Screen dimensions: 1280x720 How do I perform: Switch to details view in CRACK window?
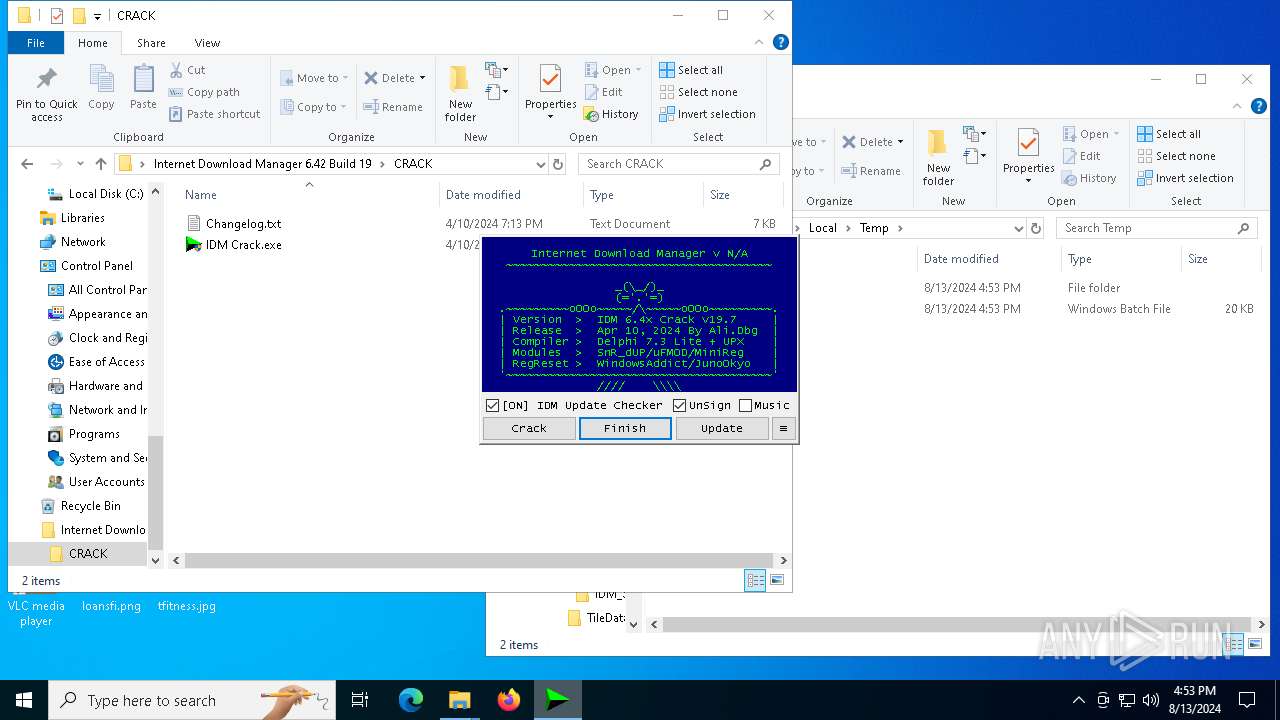pos(756,580)
